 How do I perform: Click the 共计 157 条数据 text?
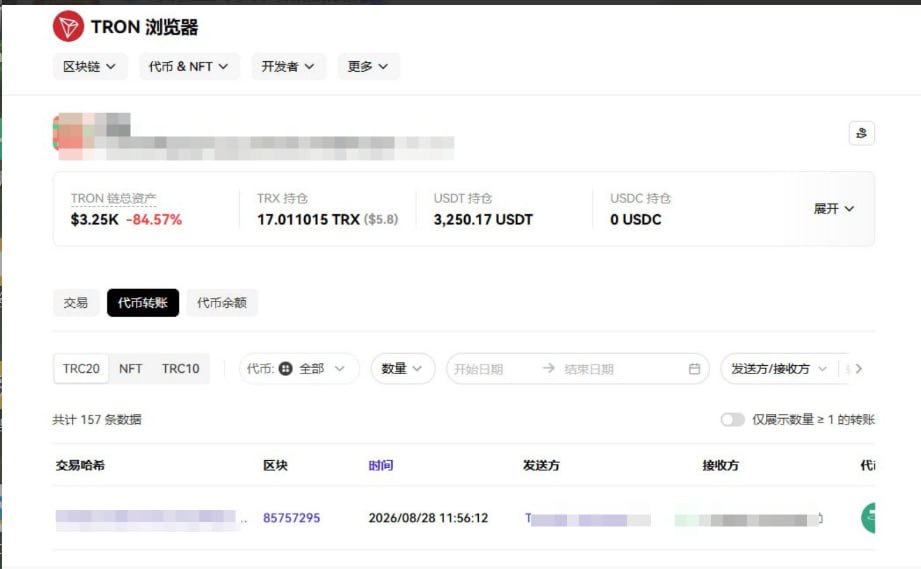97,420
